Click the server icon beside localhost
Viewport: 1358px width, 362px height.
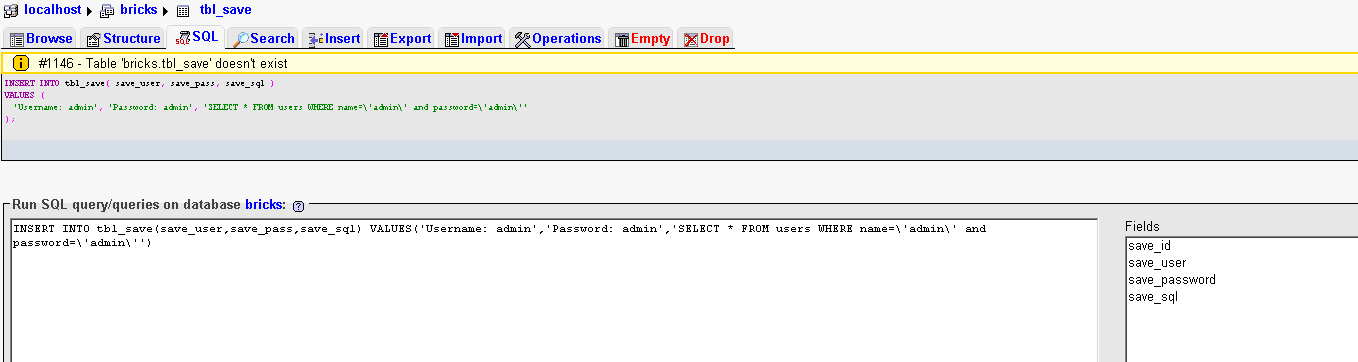pyautogui.click(x=11, y=10)
